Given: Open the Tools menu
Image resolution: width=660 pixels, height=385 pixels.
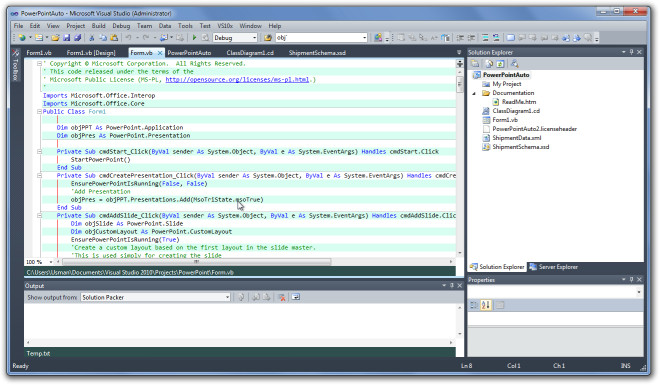Looking at the screenshot, I should pos(185,26).
